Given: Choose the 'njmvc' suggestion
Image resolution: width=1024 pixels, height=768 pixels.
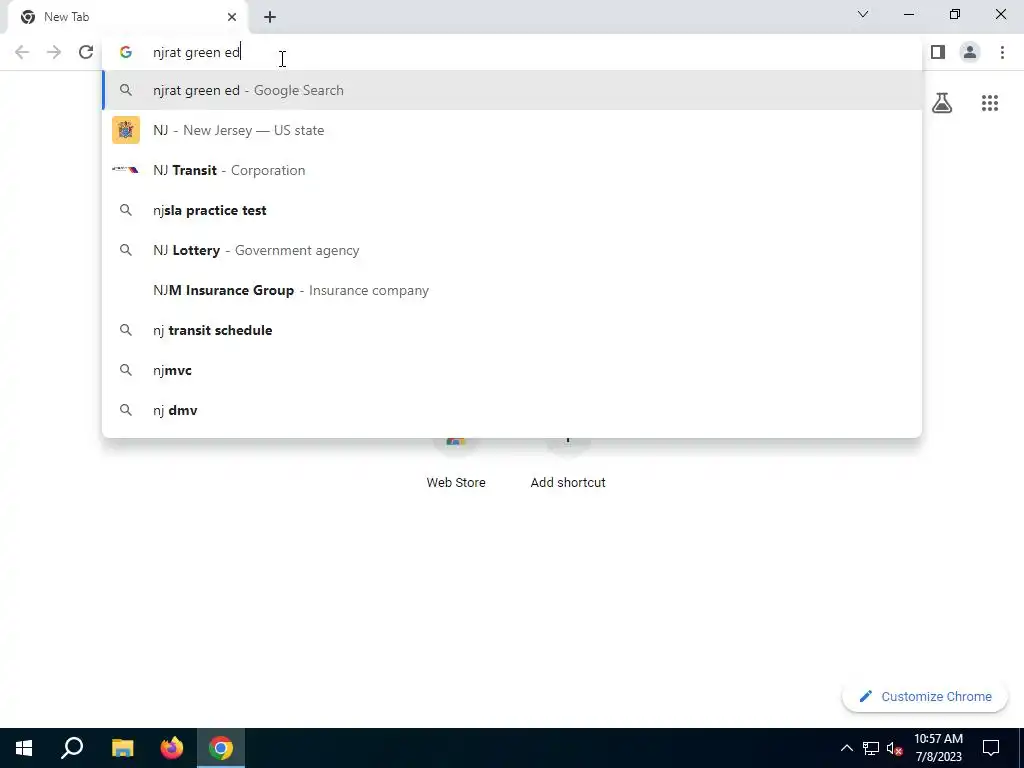Looking at the screenshot, I should pyautogui.click(x=512, y=370).
